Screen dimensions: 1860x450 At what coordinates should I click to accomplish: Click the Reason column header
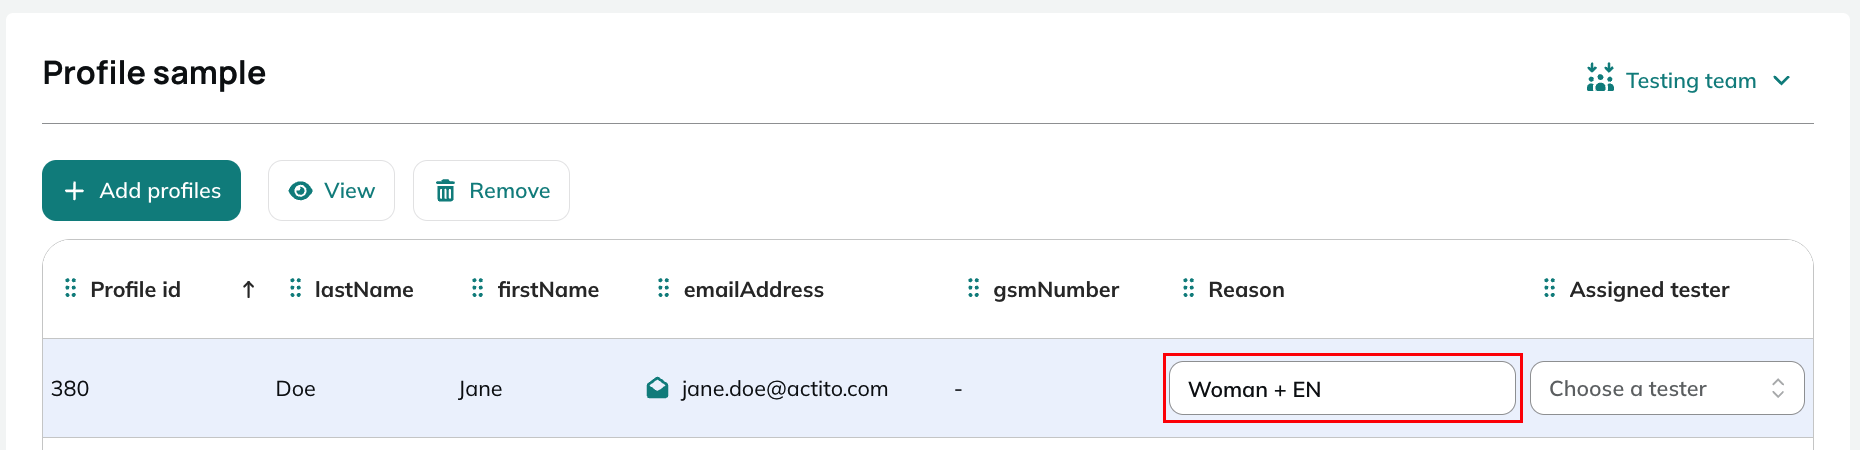(1246, 289)
